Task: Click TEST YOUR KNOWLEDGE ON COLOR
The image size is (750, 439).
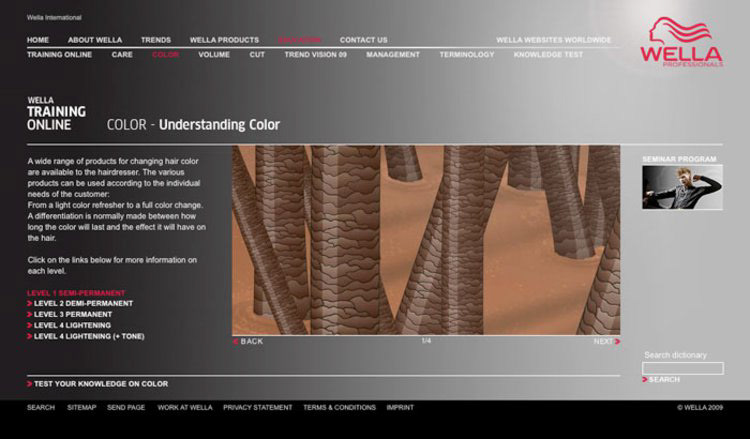Action: tap(98, 384)
